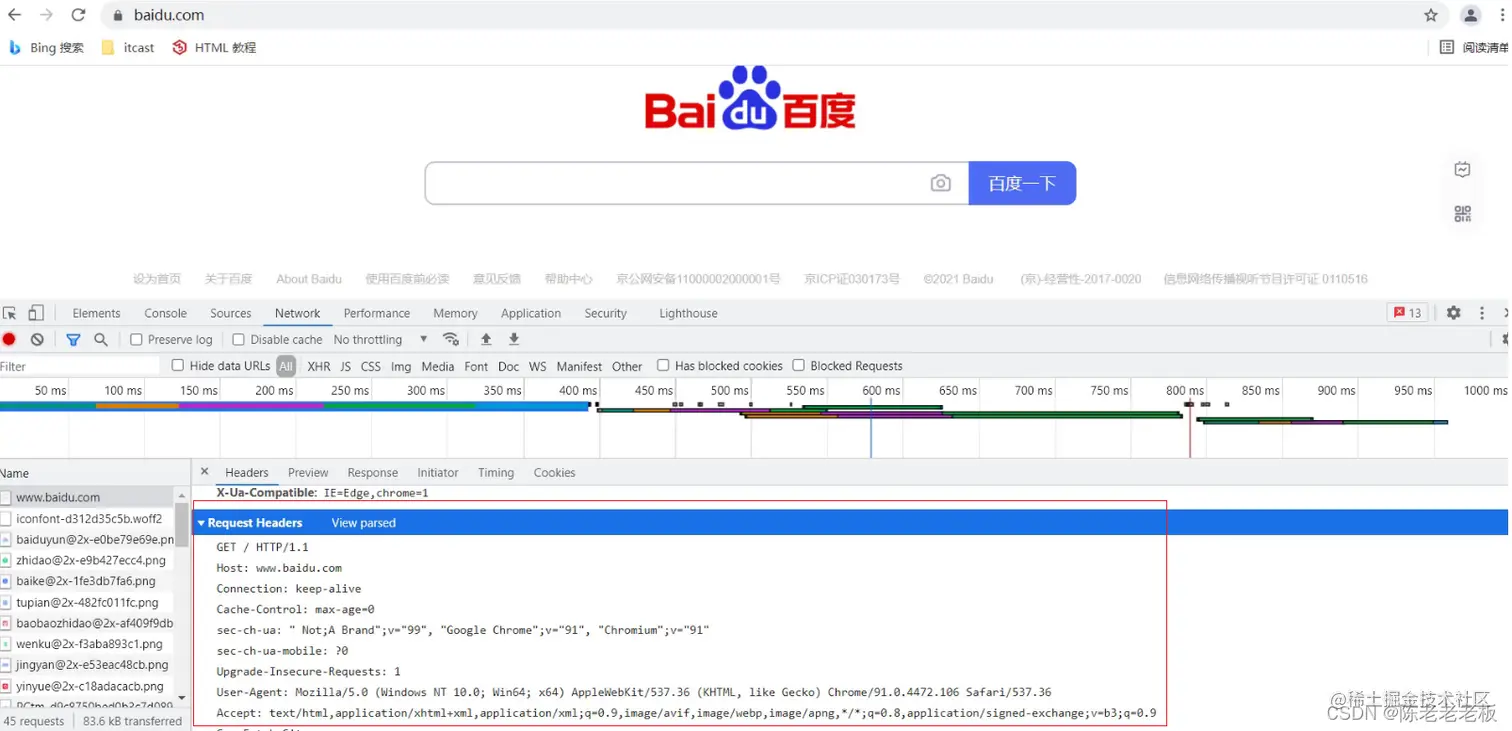Select the XHR filter type
The image size is (1512, 731).
[319, 367]
